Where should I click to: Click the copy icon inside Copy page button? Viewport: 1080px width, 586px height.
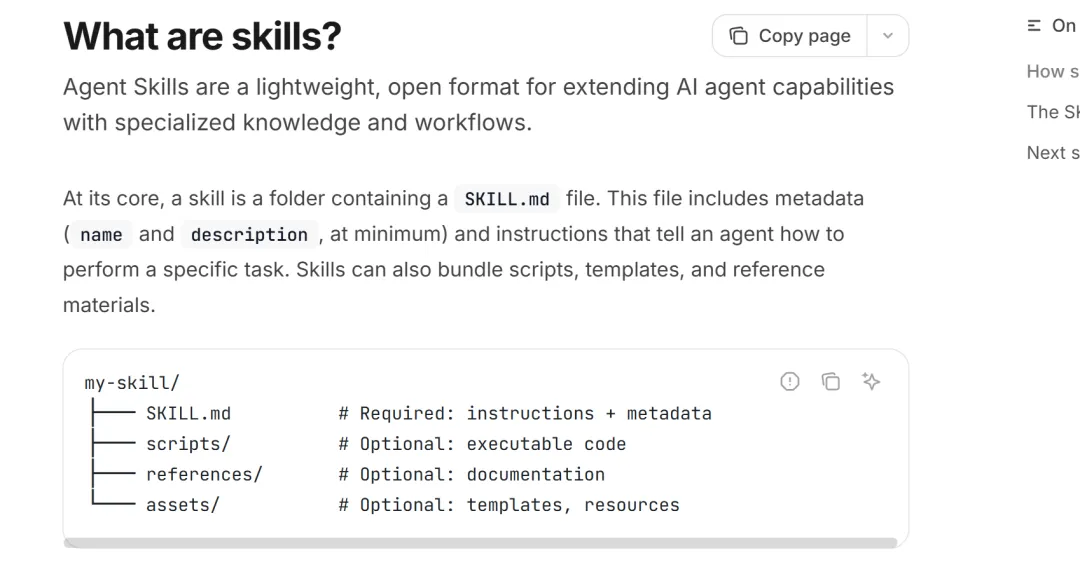click(739, 36)
